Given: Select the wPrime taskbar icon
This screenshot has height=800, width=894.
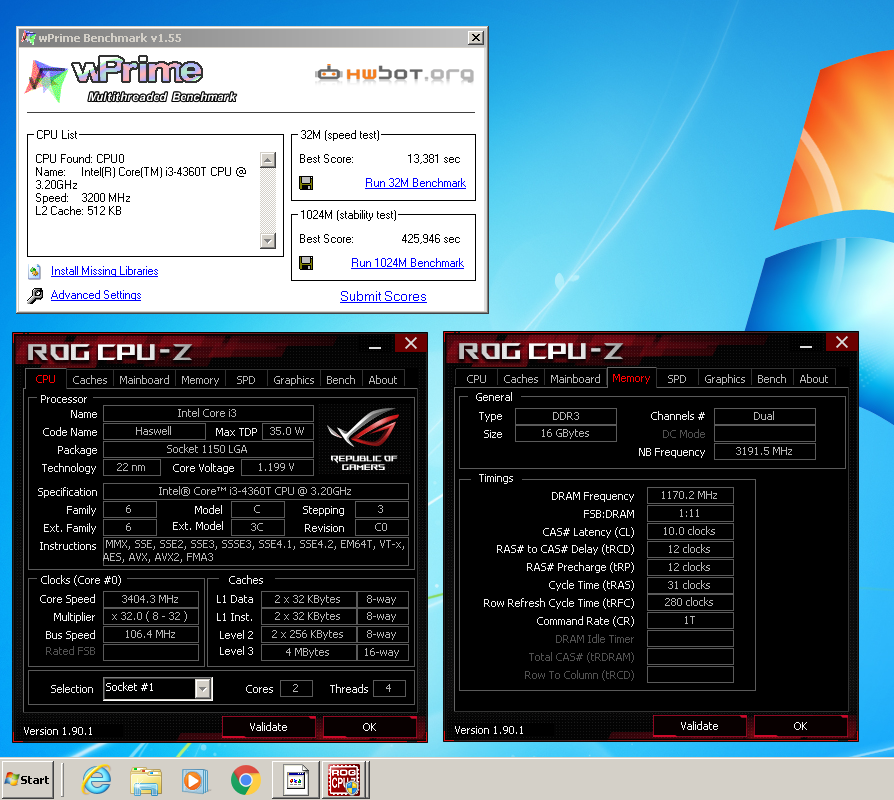Looking at the screenshot, I should tap(295, 779).
